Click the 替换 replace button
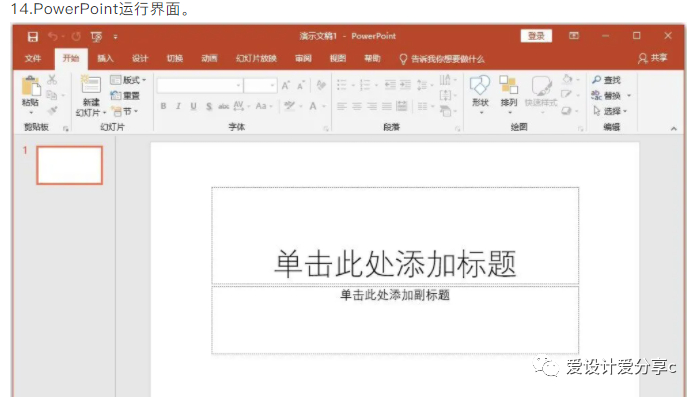The height and width of the screenshot is (397, 699). click(x=607, y=95)
